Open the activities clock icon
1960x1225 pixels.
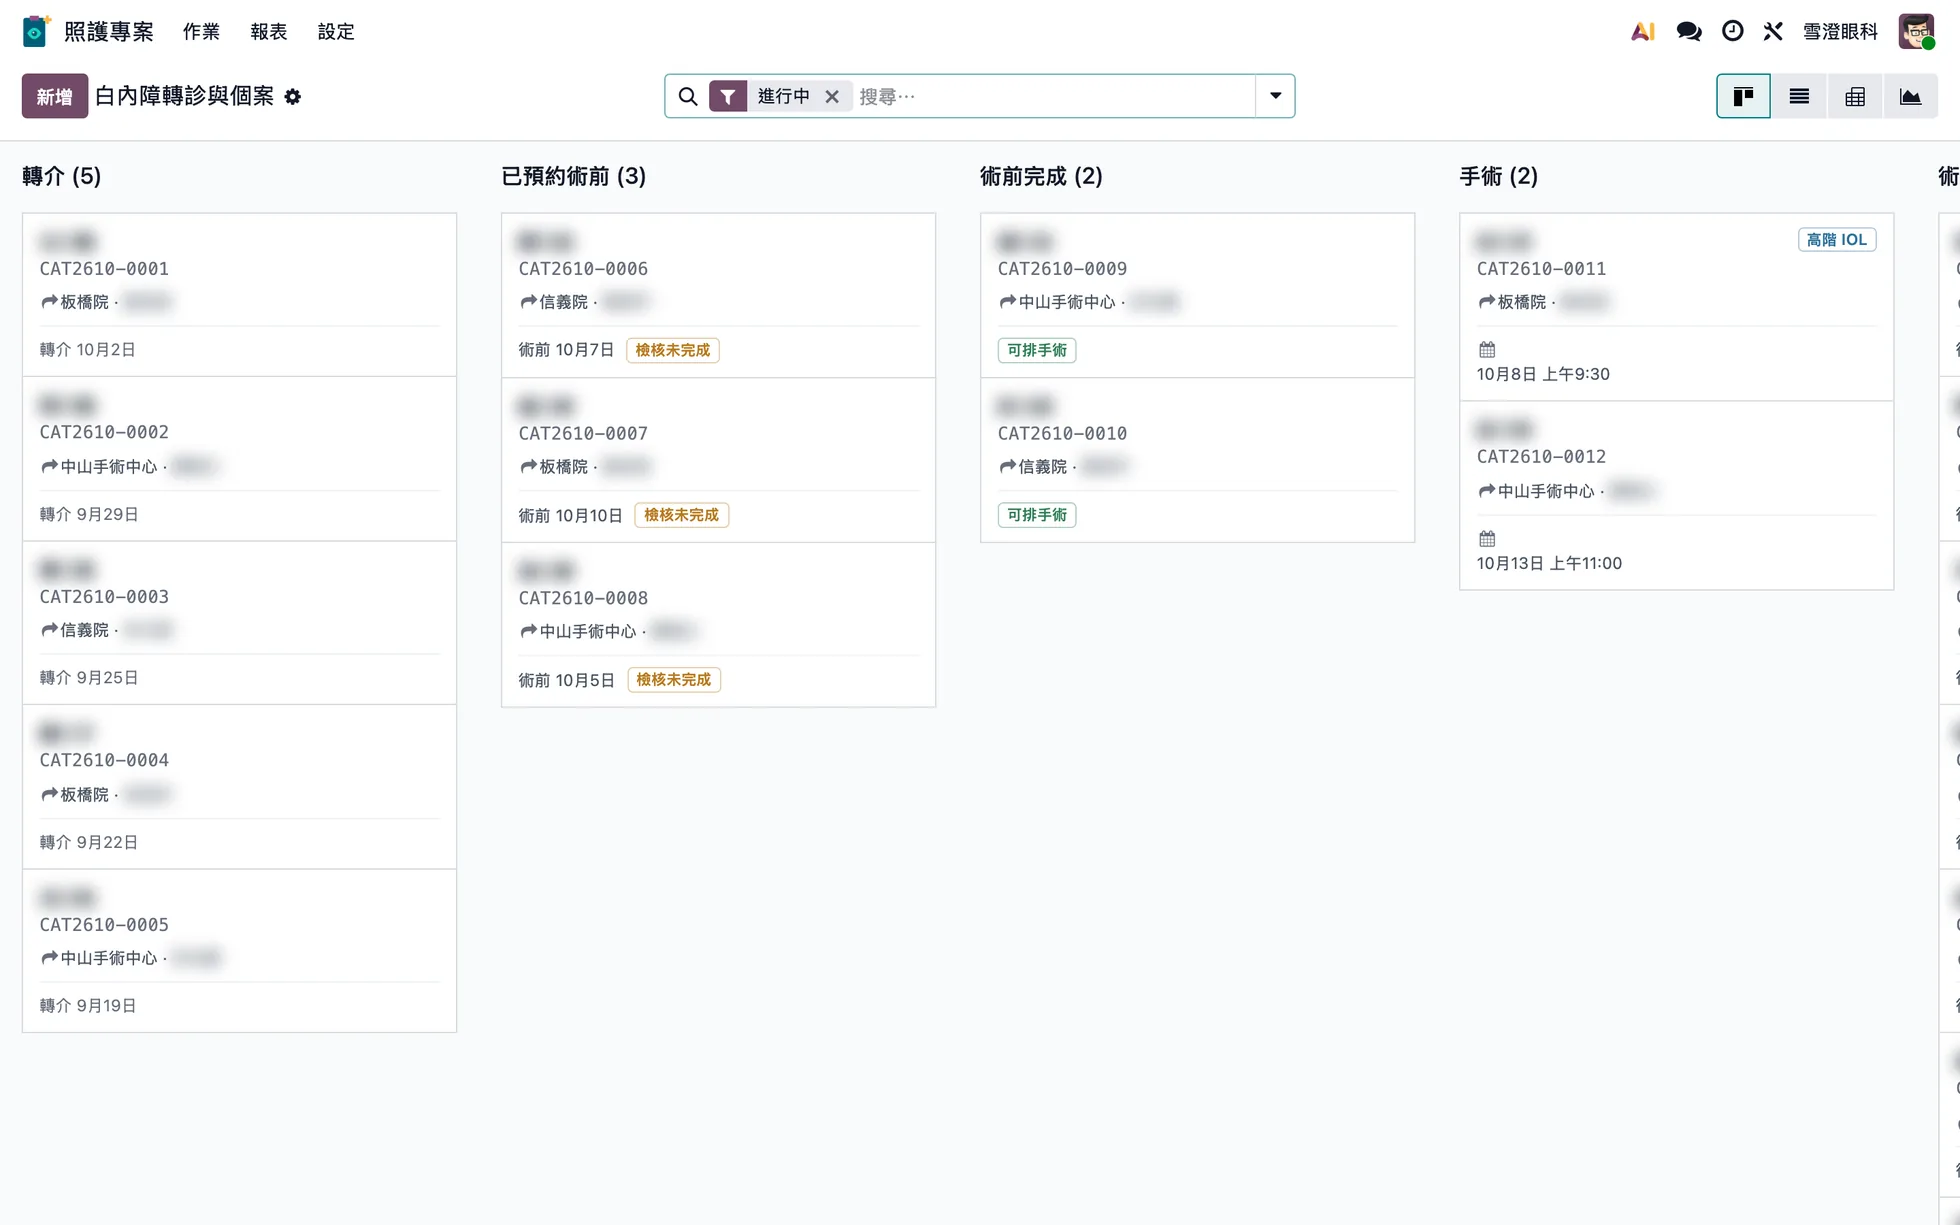(1733, 32)
